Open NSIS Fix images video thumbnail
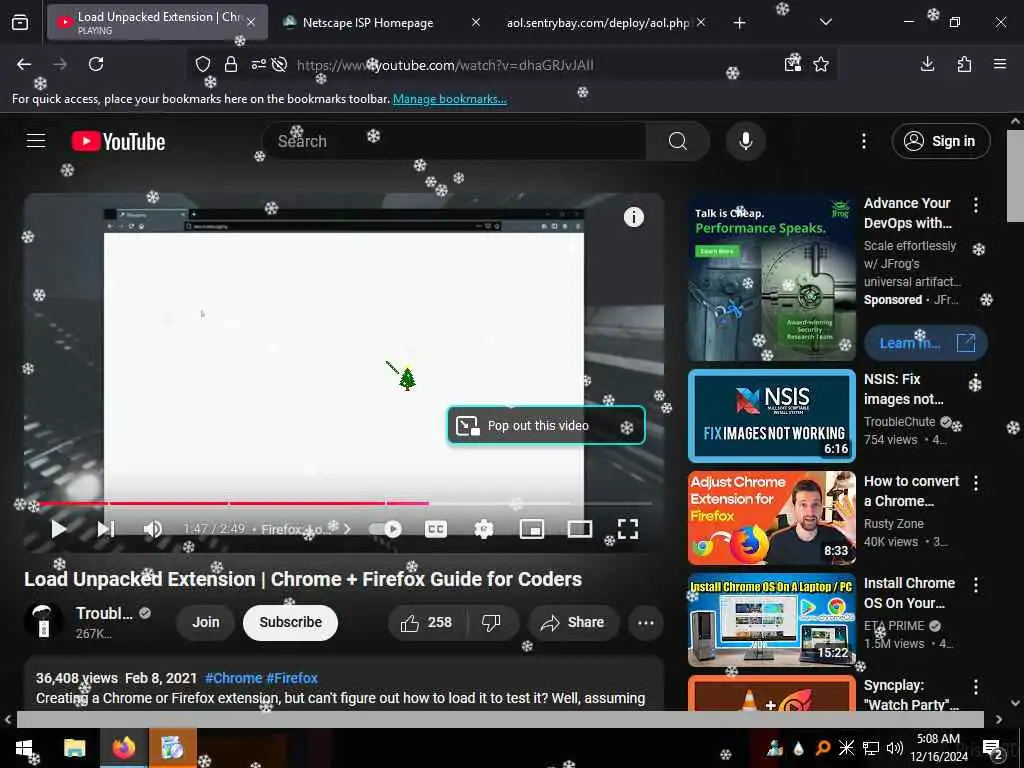Image resolution: width=1024 pixels, height=768 pixels. point(771,416)
